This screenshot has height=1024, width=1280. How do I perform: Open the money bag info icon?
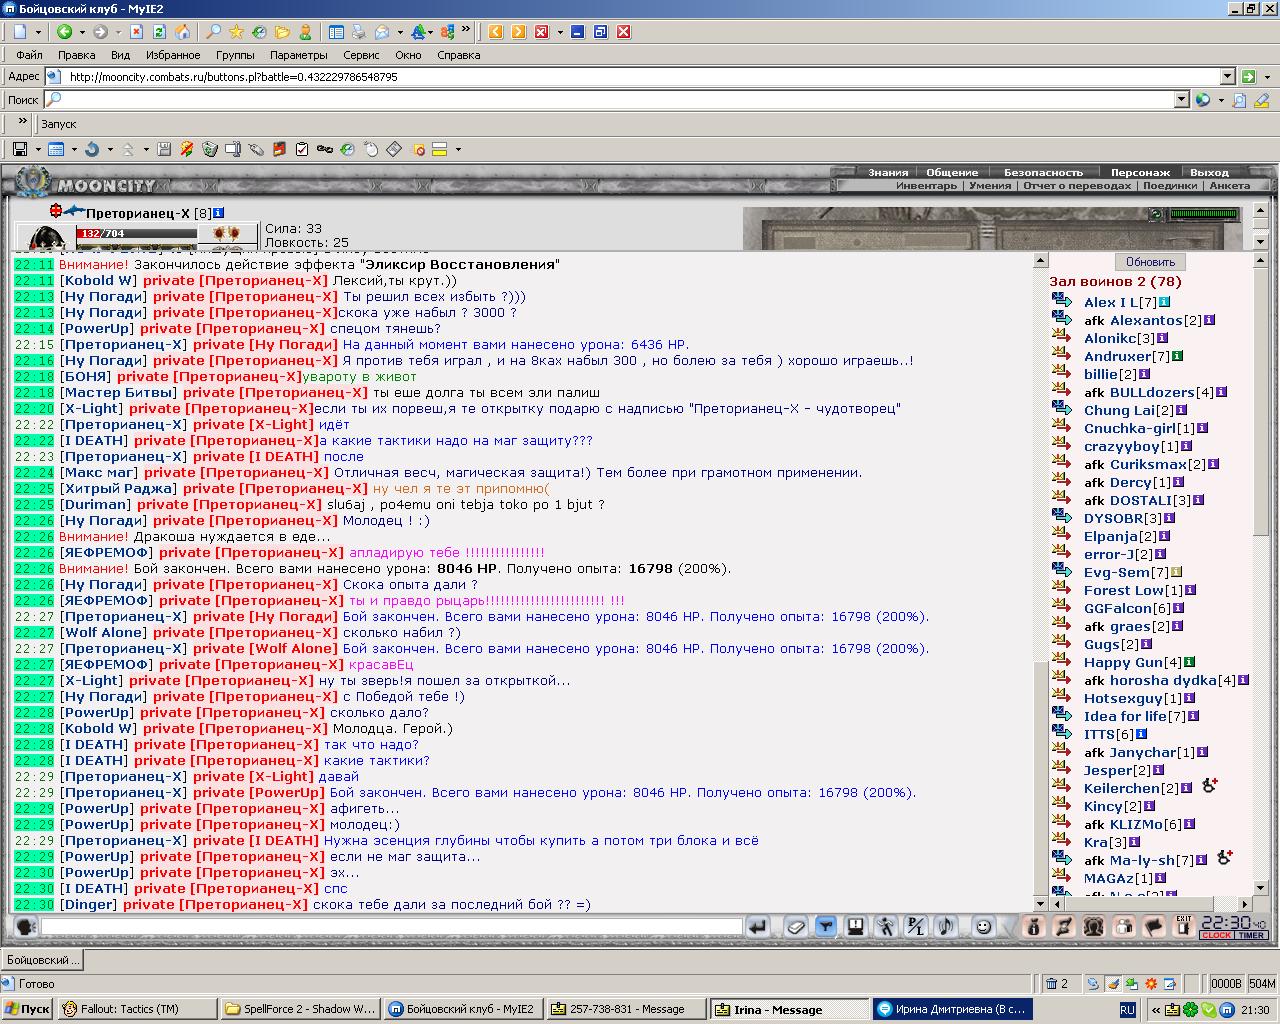(x=1034, y=927)
